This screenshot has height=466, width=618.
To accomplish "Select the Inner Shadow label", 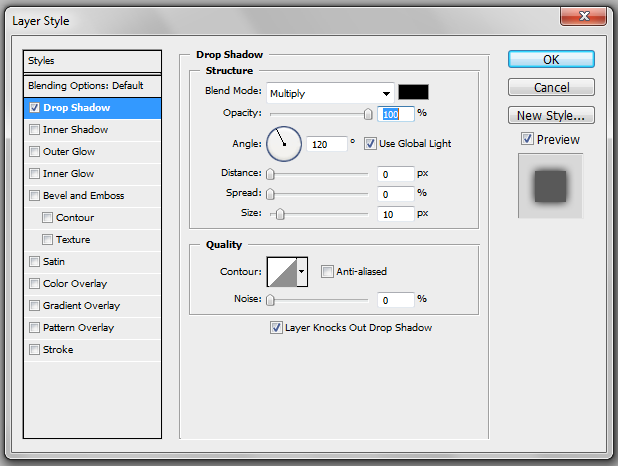I will click(x=75, y=130).
